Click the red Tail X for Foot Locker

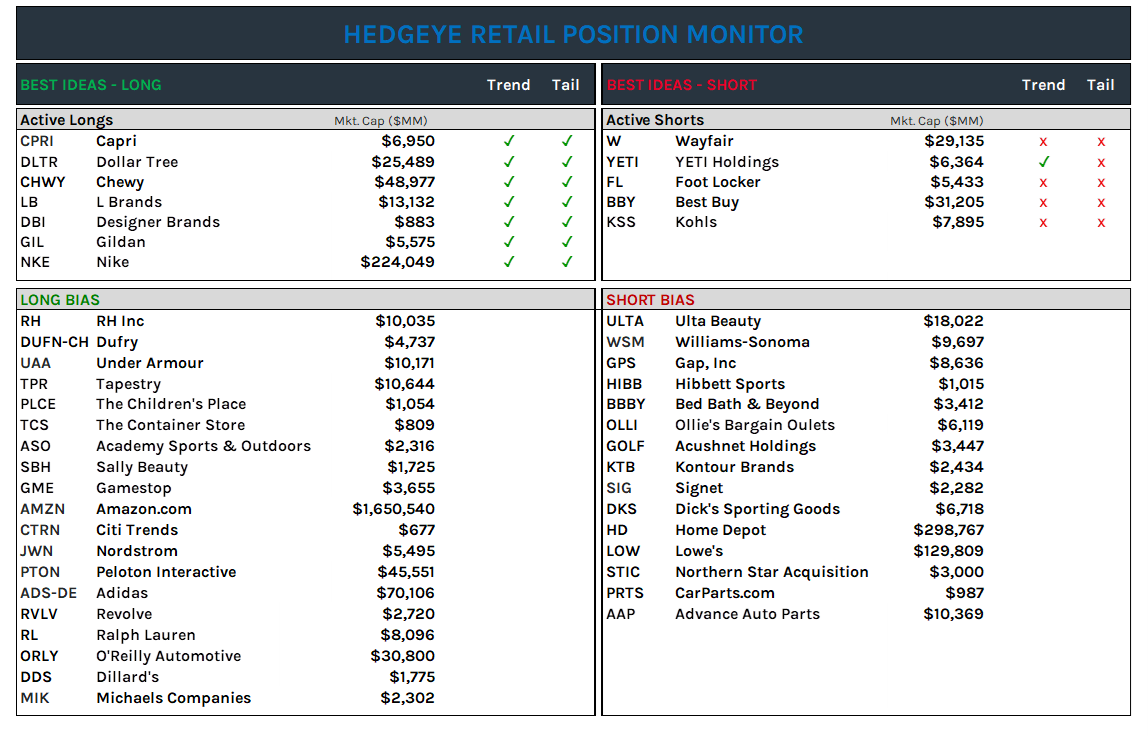click(1101, 181)
